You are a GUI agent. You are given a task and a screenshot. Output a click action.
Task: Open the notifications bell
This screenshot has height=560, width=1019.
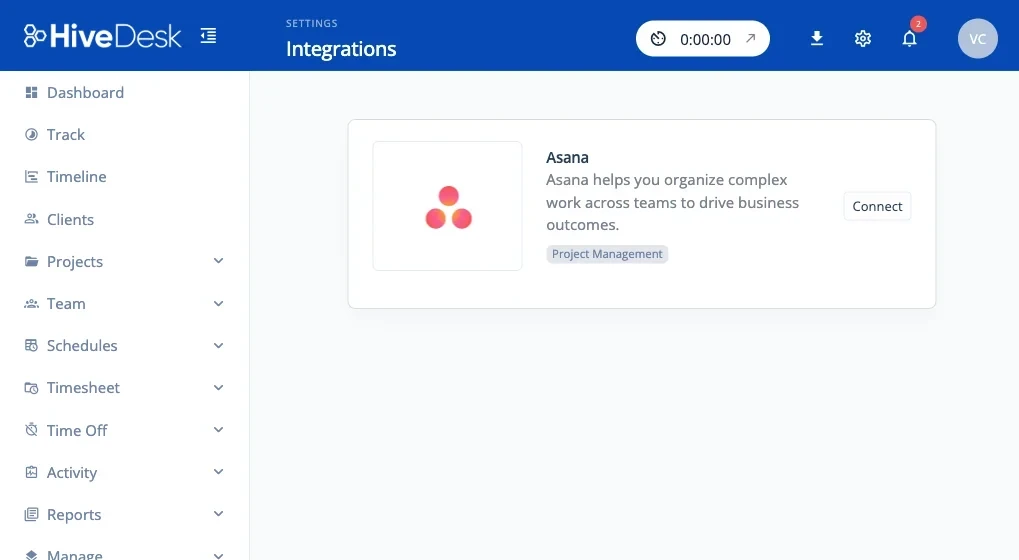[x=909, y=39]
